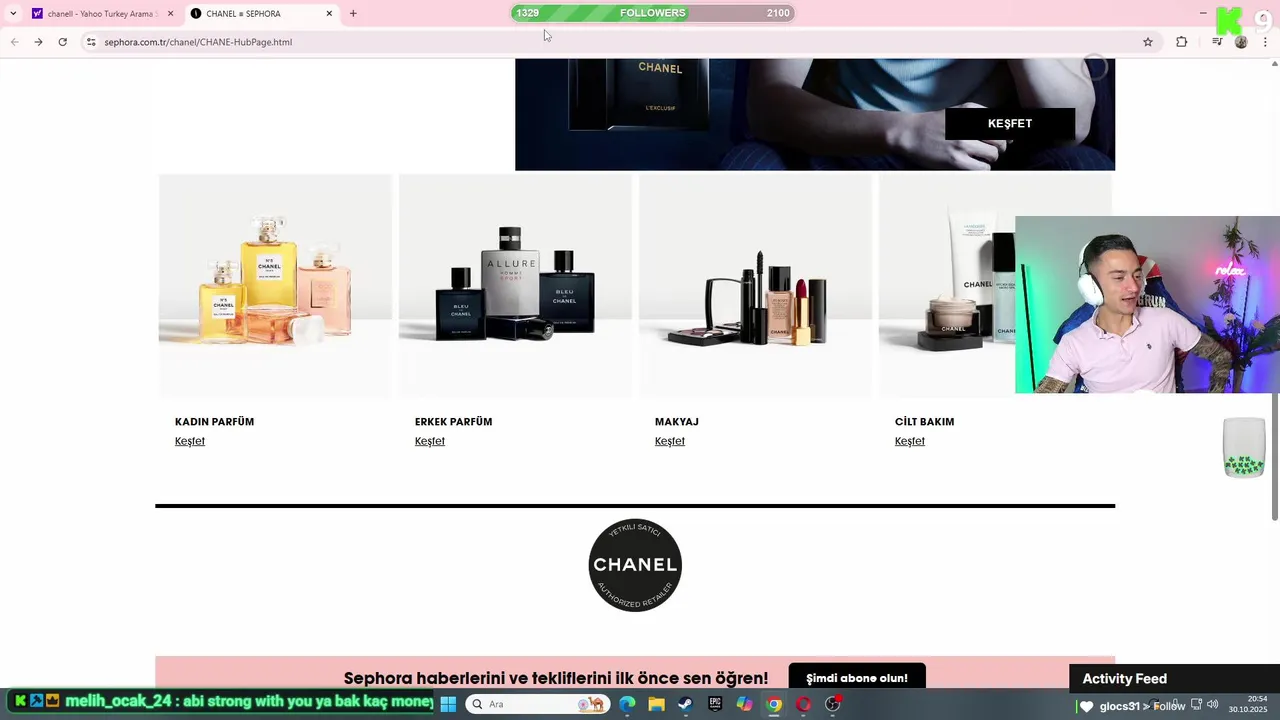Open the Erkek Parfüm product image
The image size is (1280, 720).
coord(515,286)
